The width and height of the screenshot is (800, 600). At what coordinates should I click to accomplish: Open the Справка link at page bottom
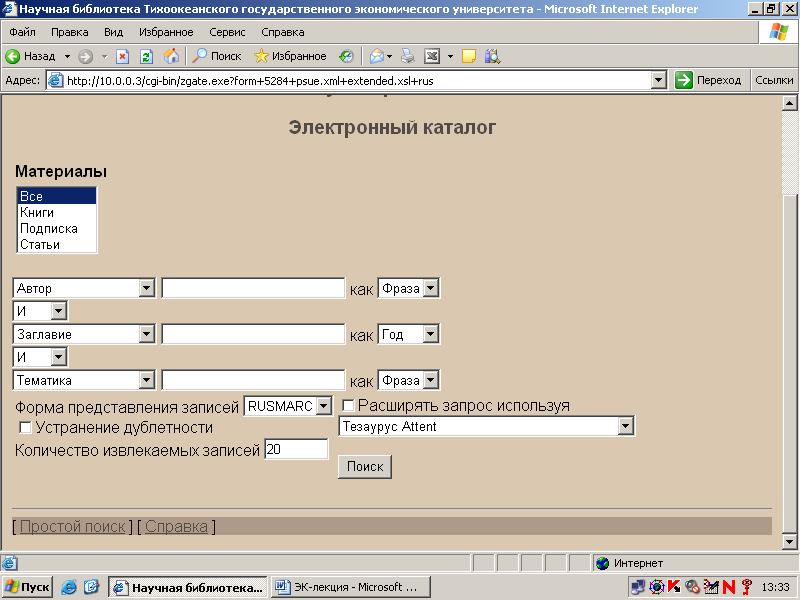coord(177,527)
